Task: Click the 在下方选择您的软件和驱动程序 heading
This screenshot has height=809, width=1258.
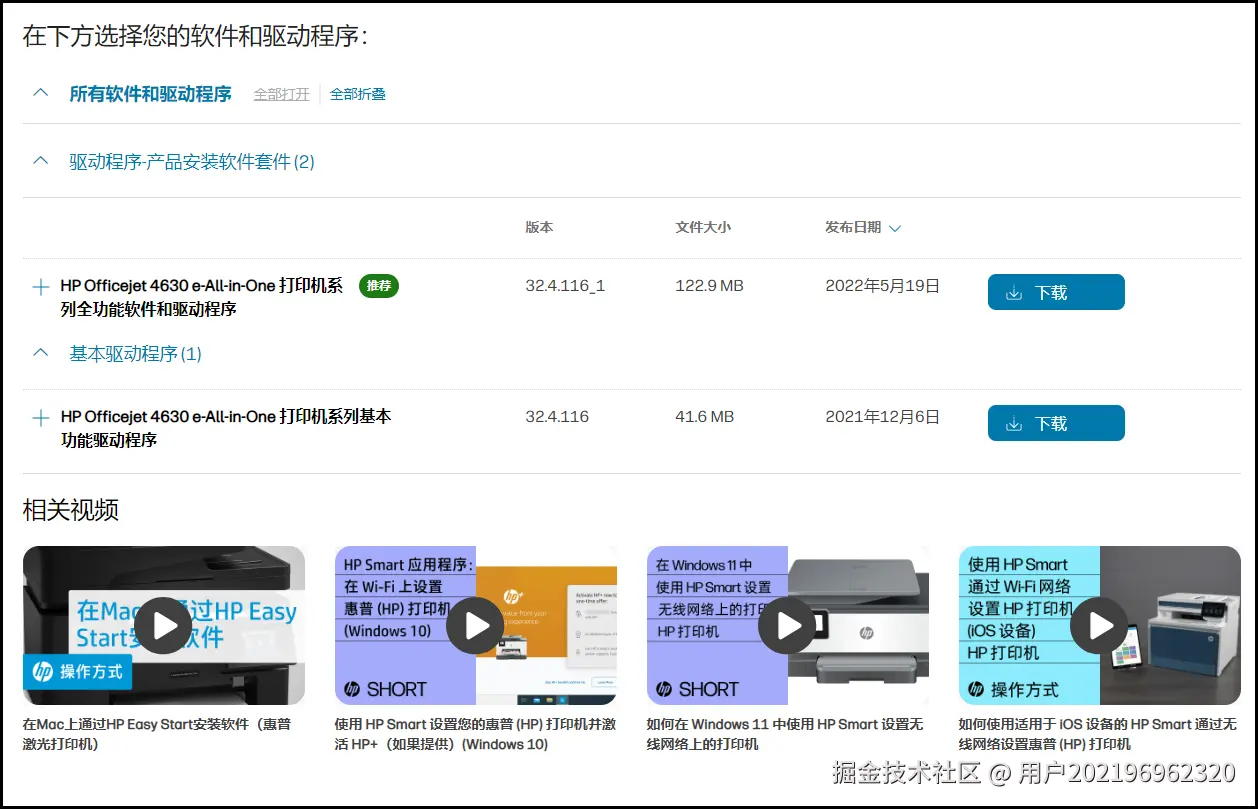Action: [x=196, y=37]
